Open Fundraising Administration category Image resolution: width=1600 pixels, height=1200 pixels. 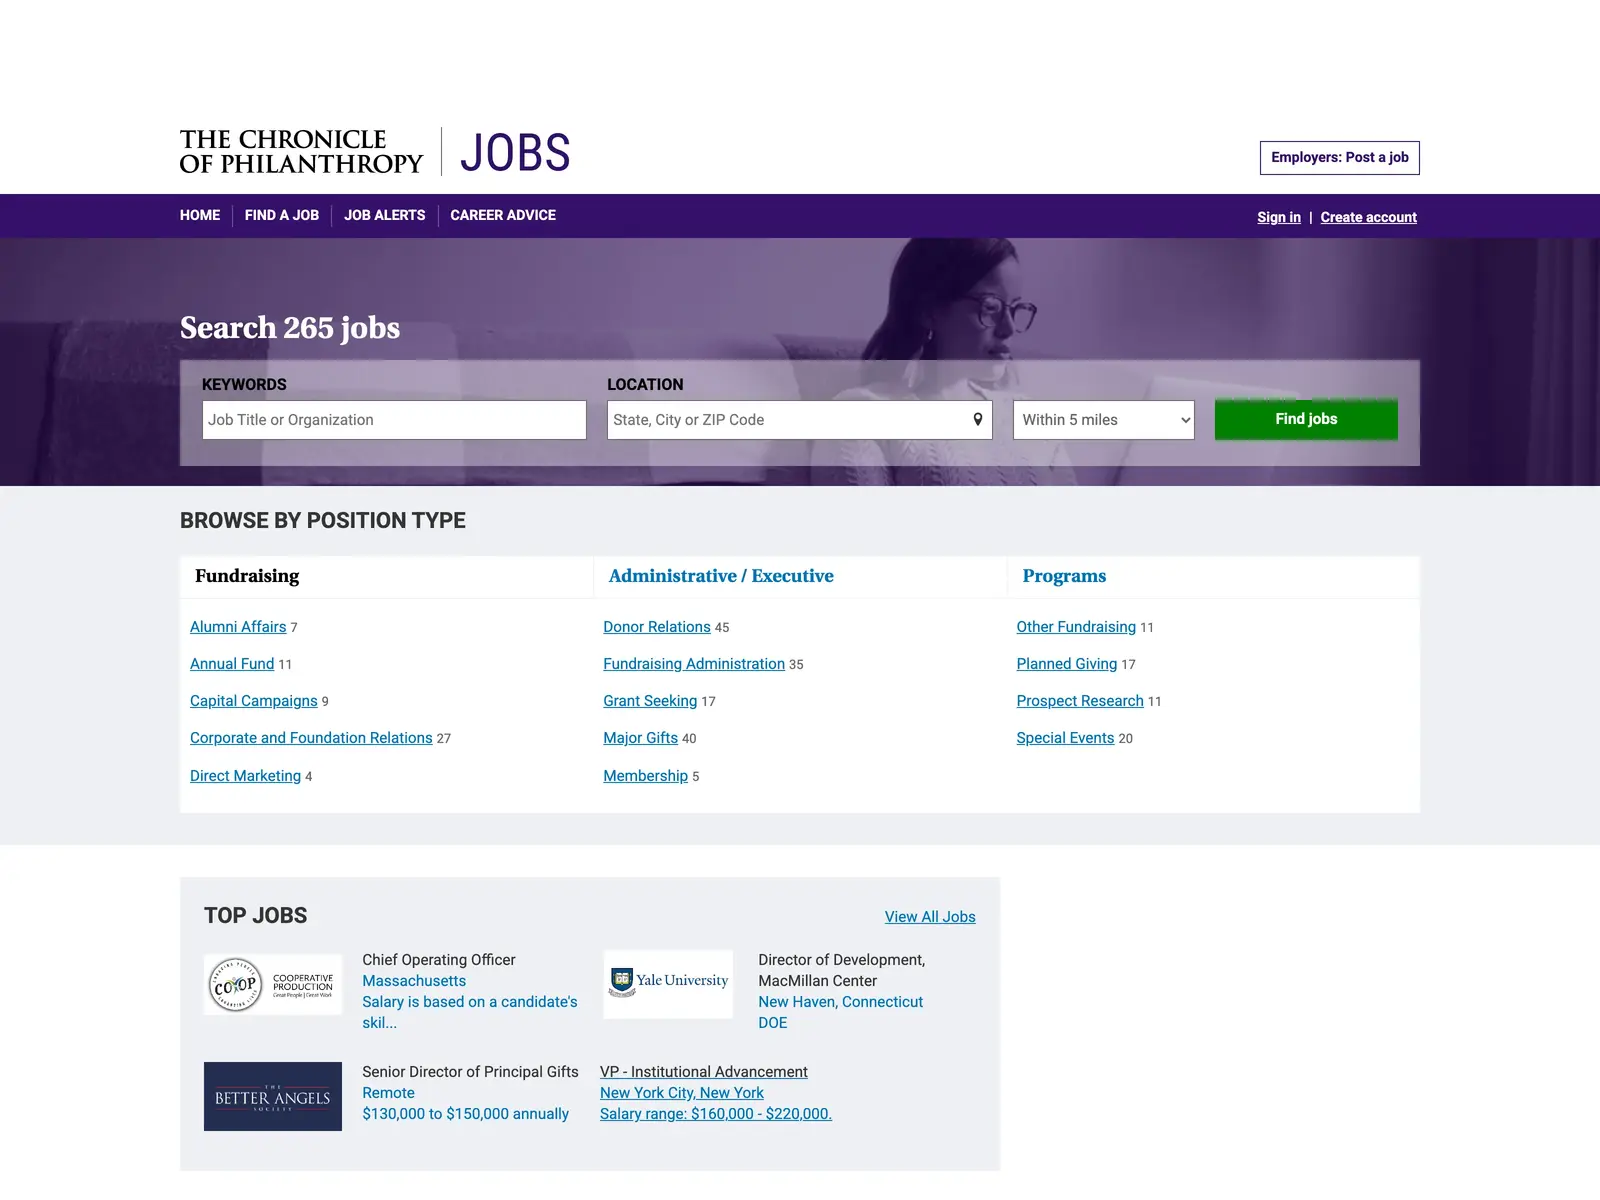click(694, 664)
